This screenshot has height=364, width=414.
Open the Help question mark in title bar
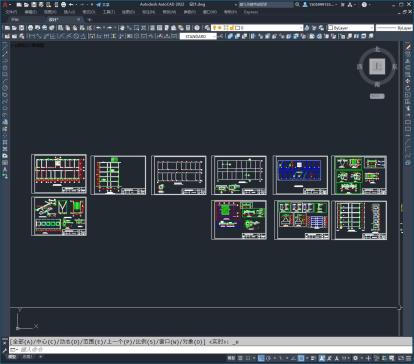tap(364, 5)
